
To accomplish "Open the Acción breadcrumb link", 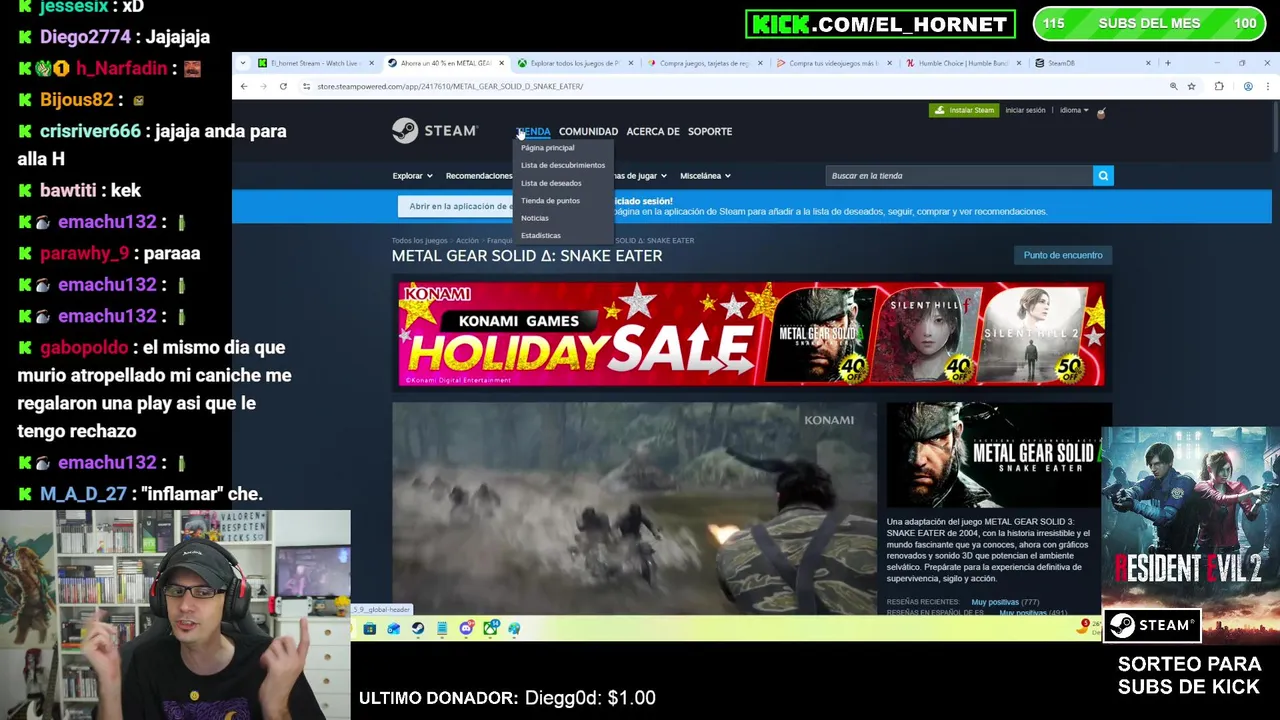I will tap(467, 241).
